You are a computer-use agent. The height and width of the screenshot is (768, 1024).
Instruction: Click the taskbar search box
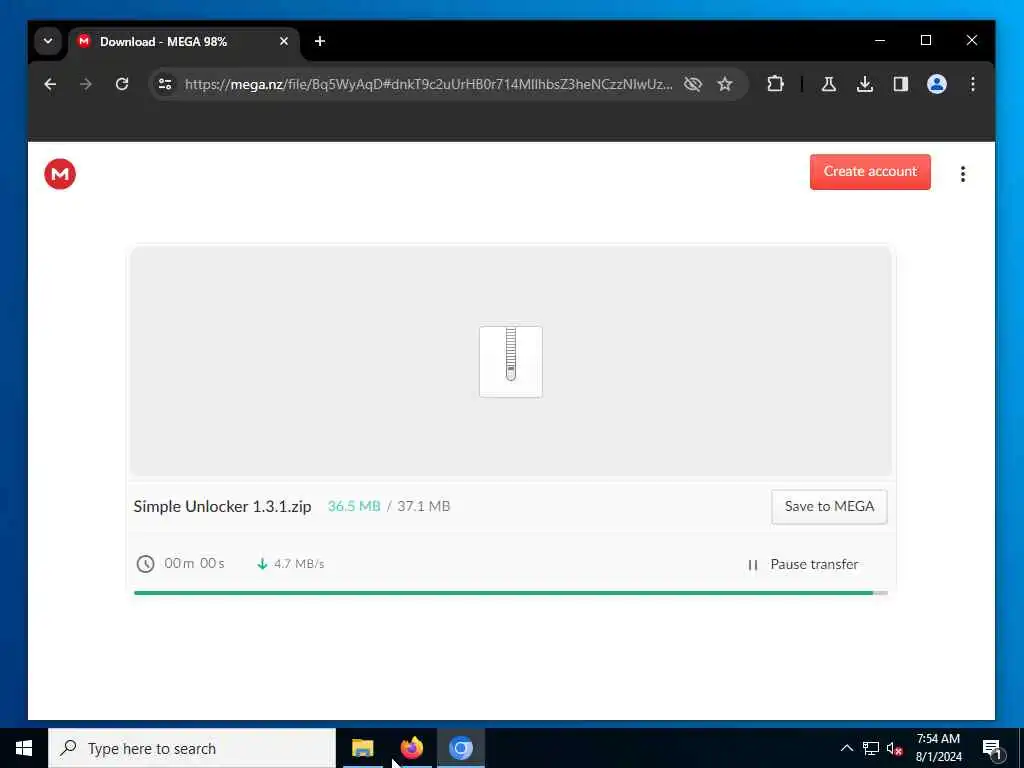(x=192, y=748)
